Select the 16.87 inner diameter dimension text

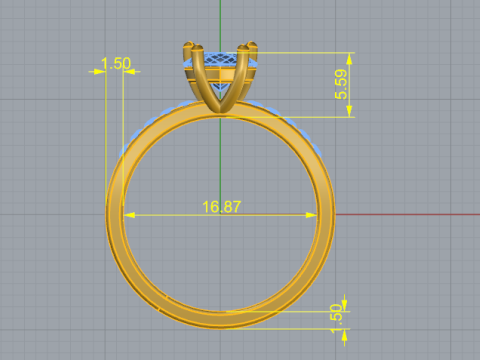(x=221, y=207)
